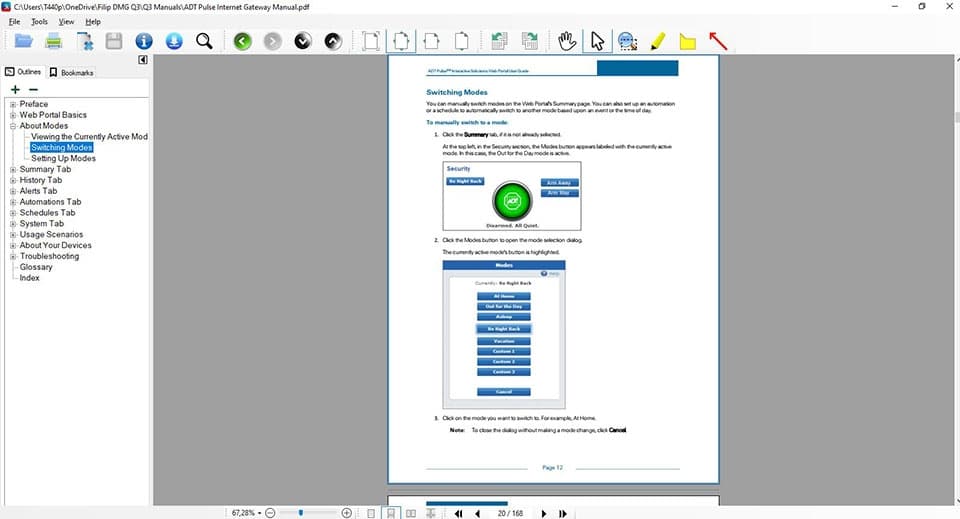
Task: Expand the History Tab node
Action: click(x=13, y=181)
